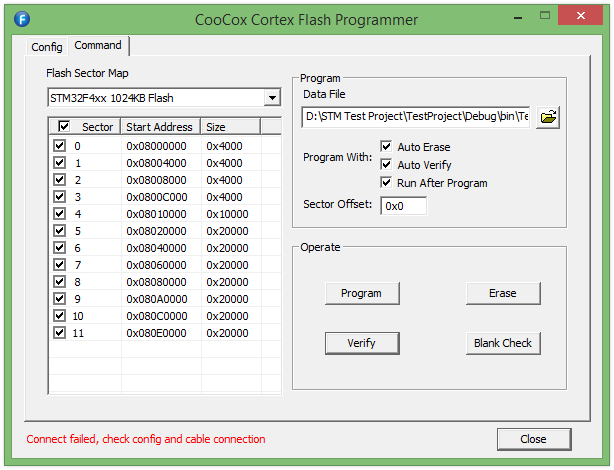Screen dimensions: 614x470
Task: Close window with red X button
Action: (581, 16)
